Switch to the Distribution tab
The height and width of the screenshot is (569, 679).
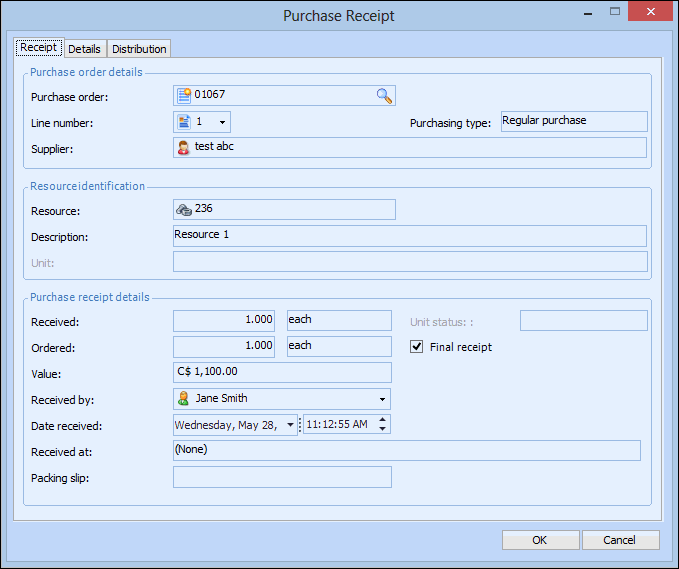pos(139,49)
